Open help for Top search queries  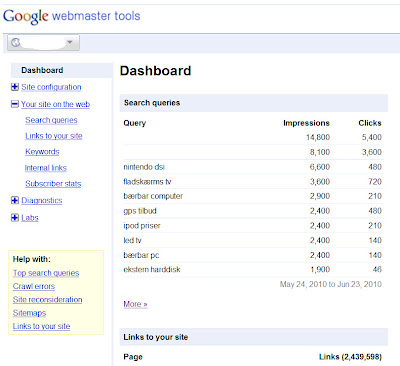tap(46, 273)
